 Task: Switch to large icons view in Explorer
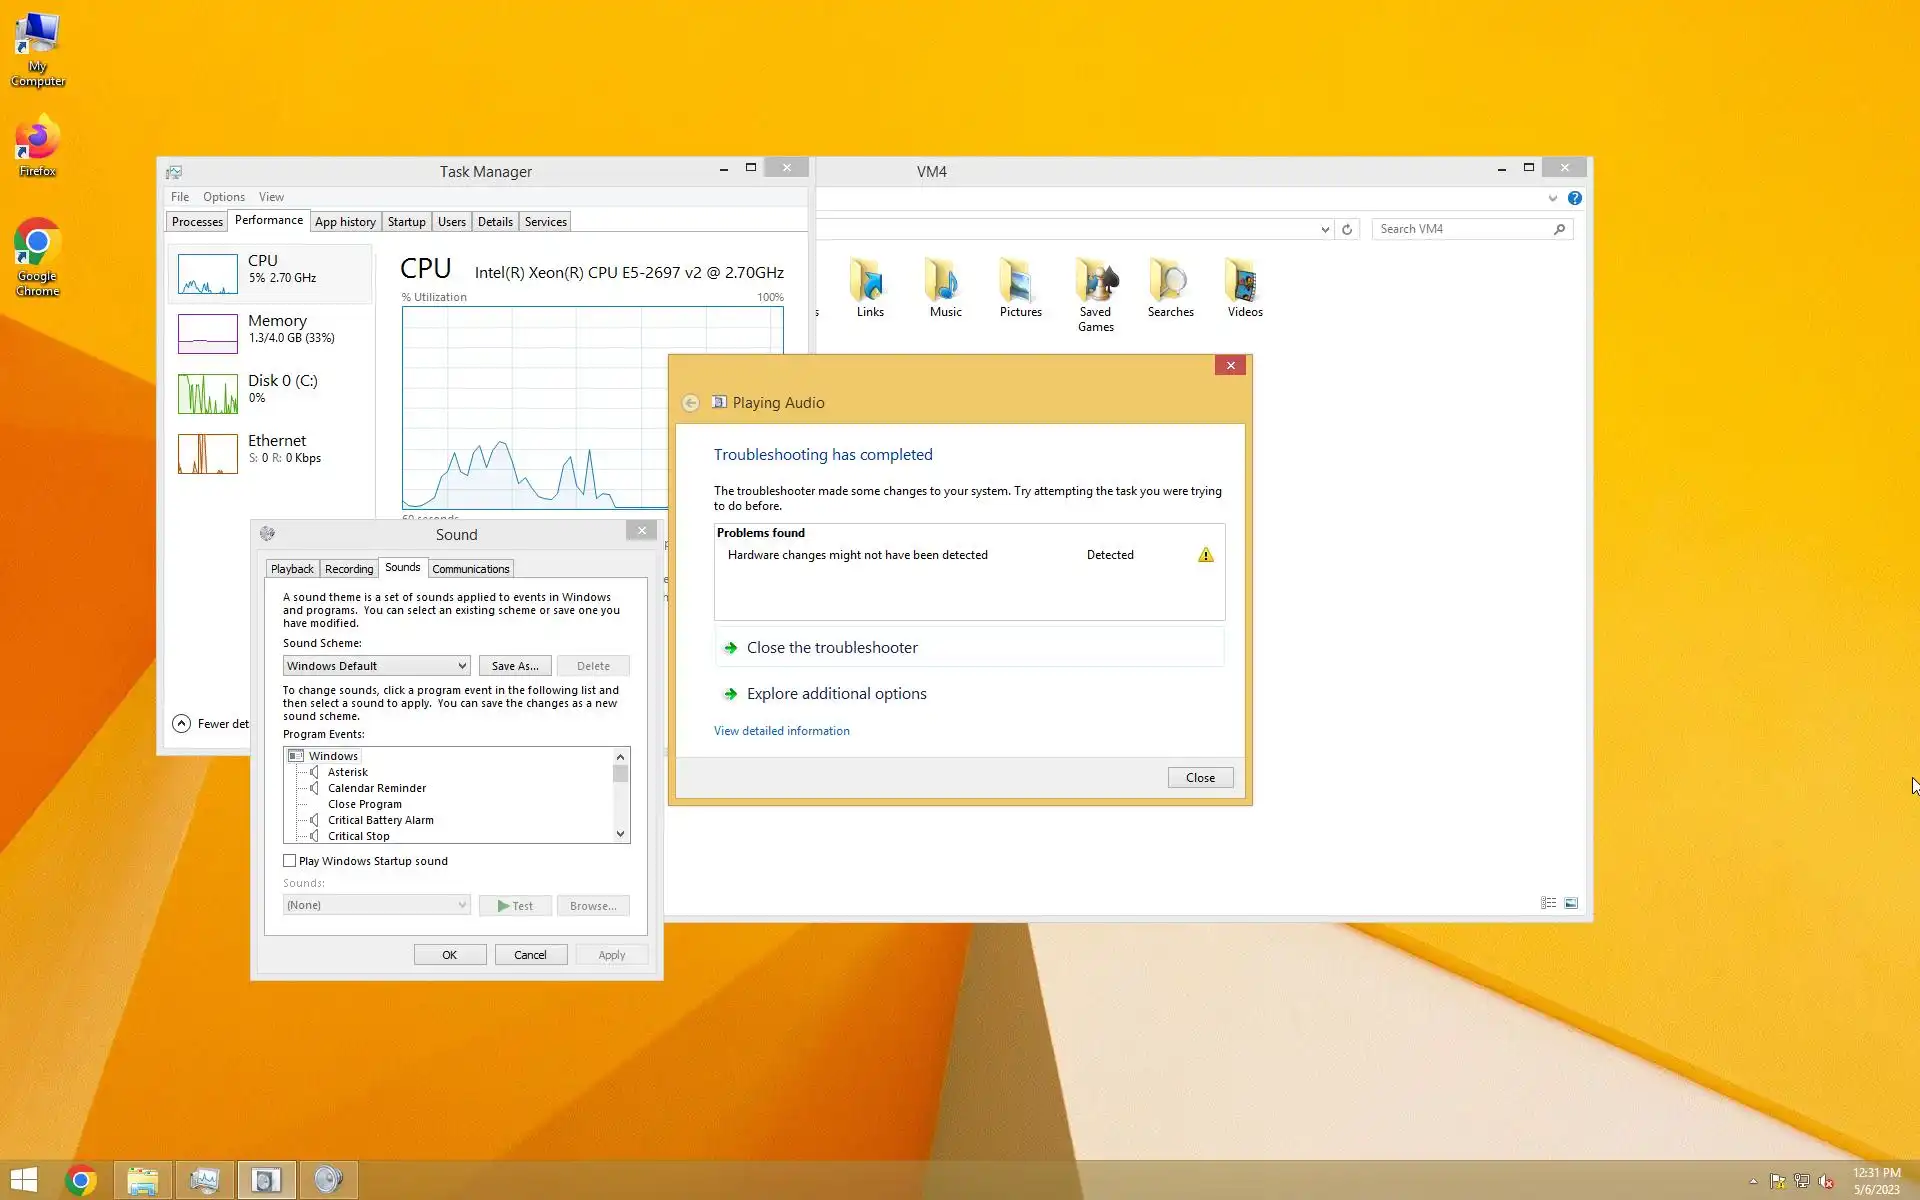1571,903
